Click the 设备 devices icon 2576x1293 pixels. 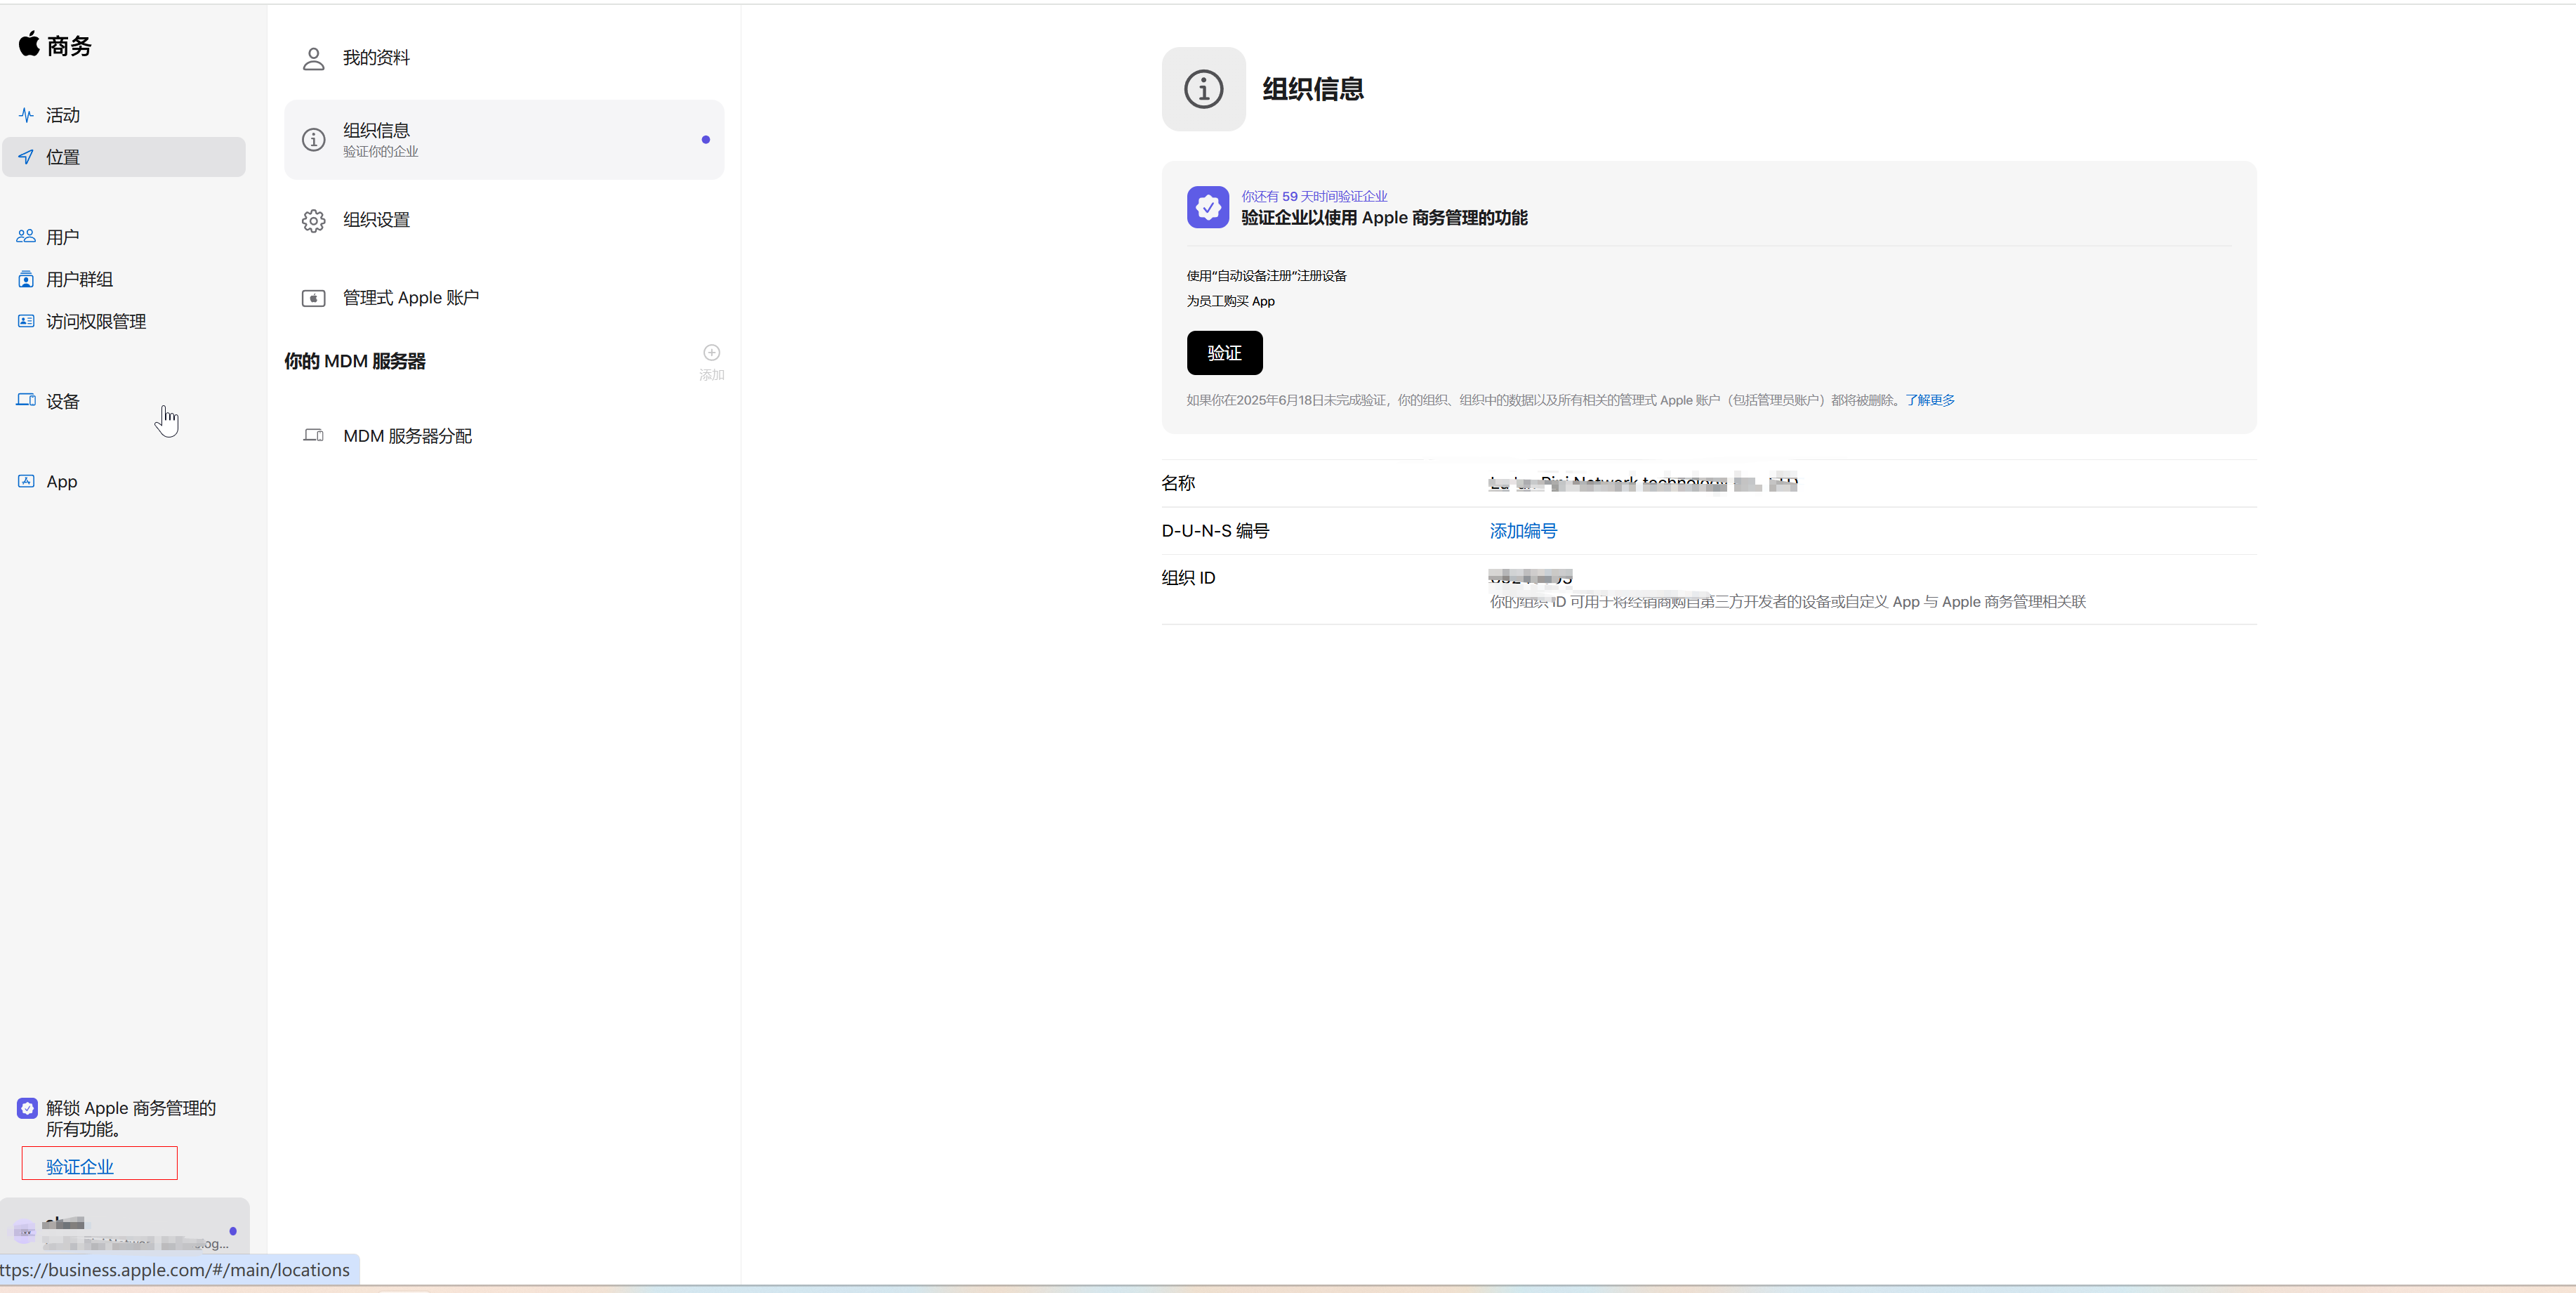coord(26,400)
